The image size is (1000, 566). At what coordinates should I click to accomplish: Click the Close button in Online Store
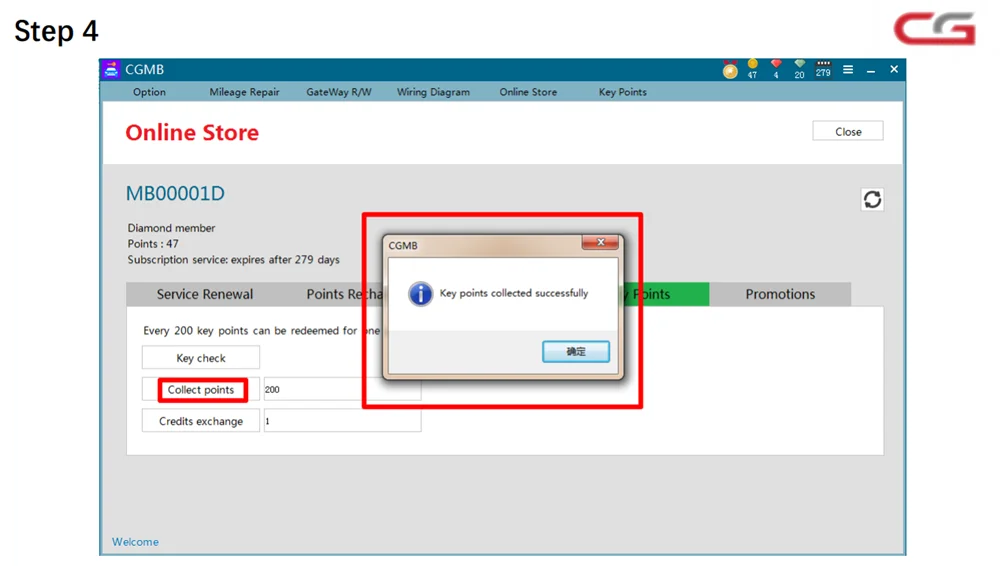pos(848,131)
